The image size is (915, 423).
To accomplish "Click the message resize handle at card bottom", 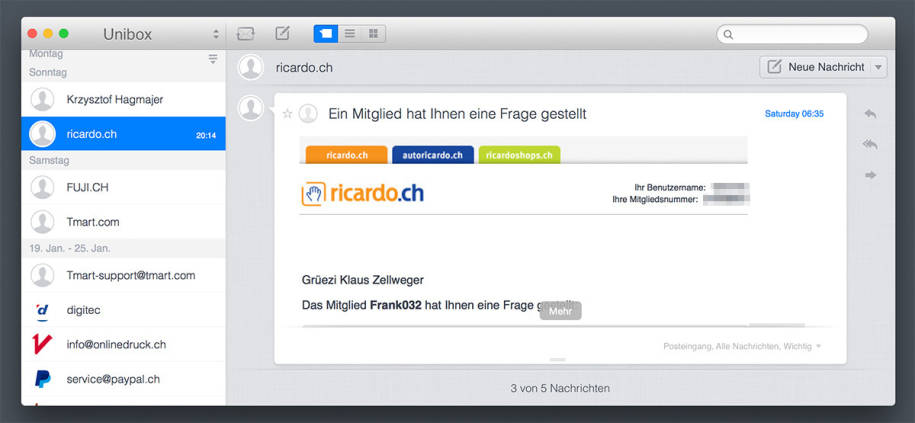I will tap(558, 359).
